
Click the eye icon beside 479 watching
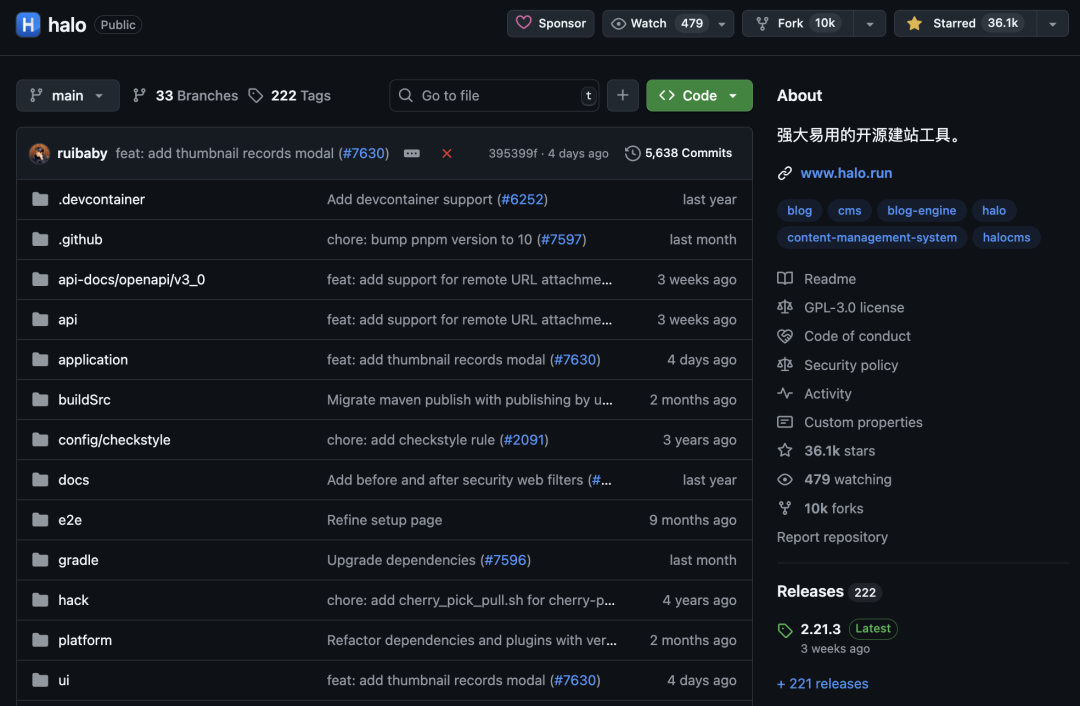[x=785, y=479]
